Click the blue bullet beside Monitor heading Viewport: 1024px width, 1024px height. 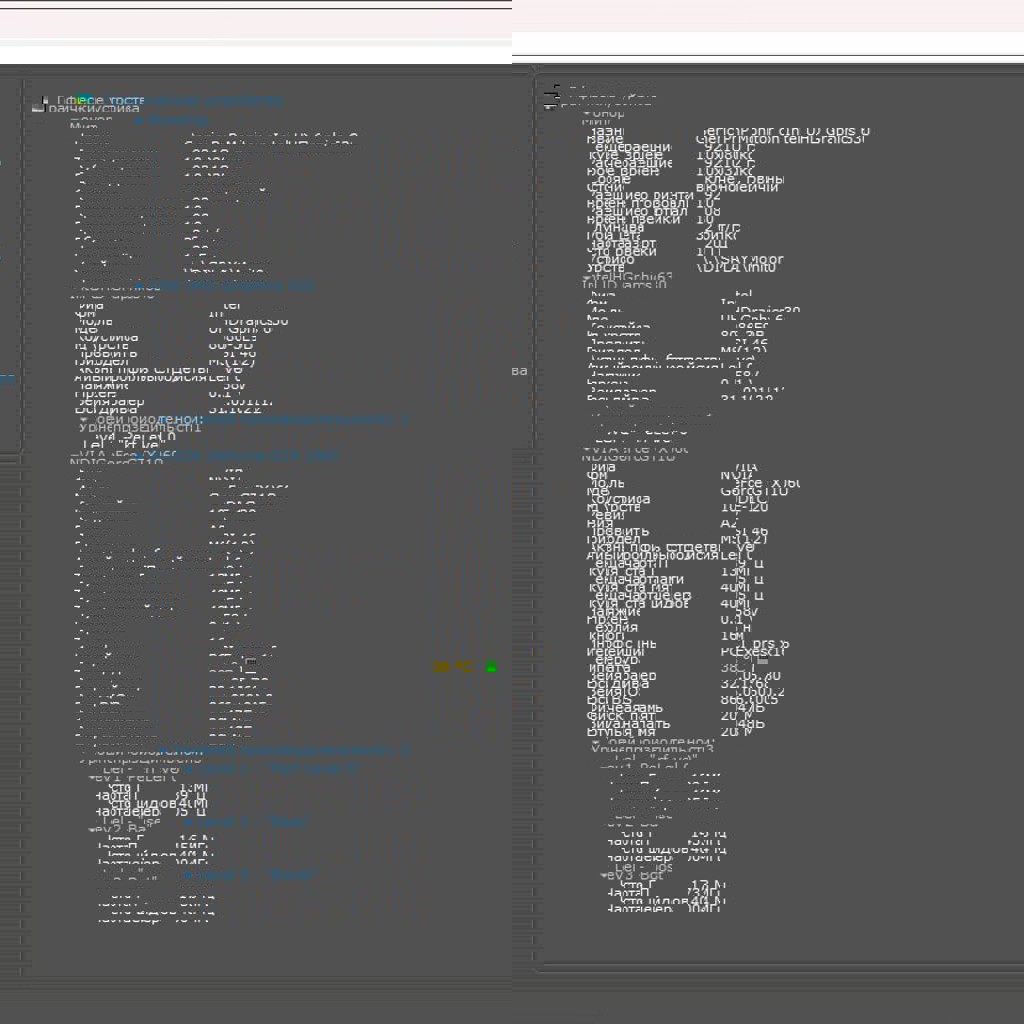click(139, 121)
